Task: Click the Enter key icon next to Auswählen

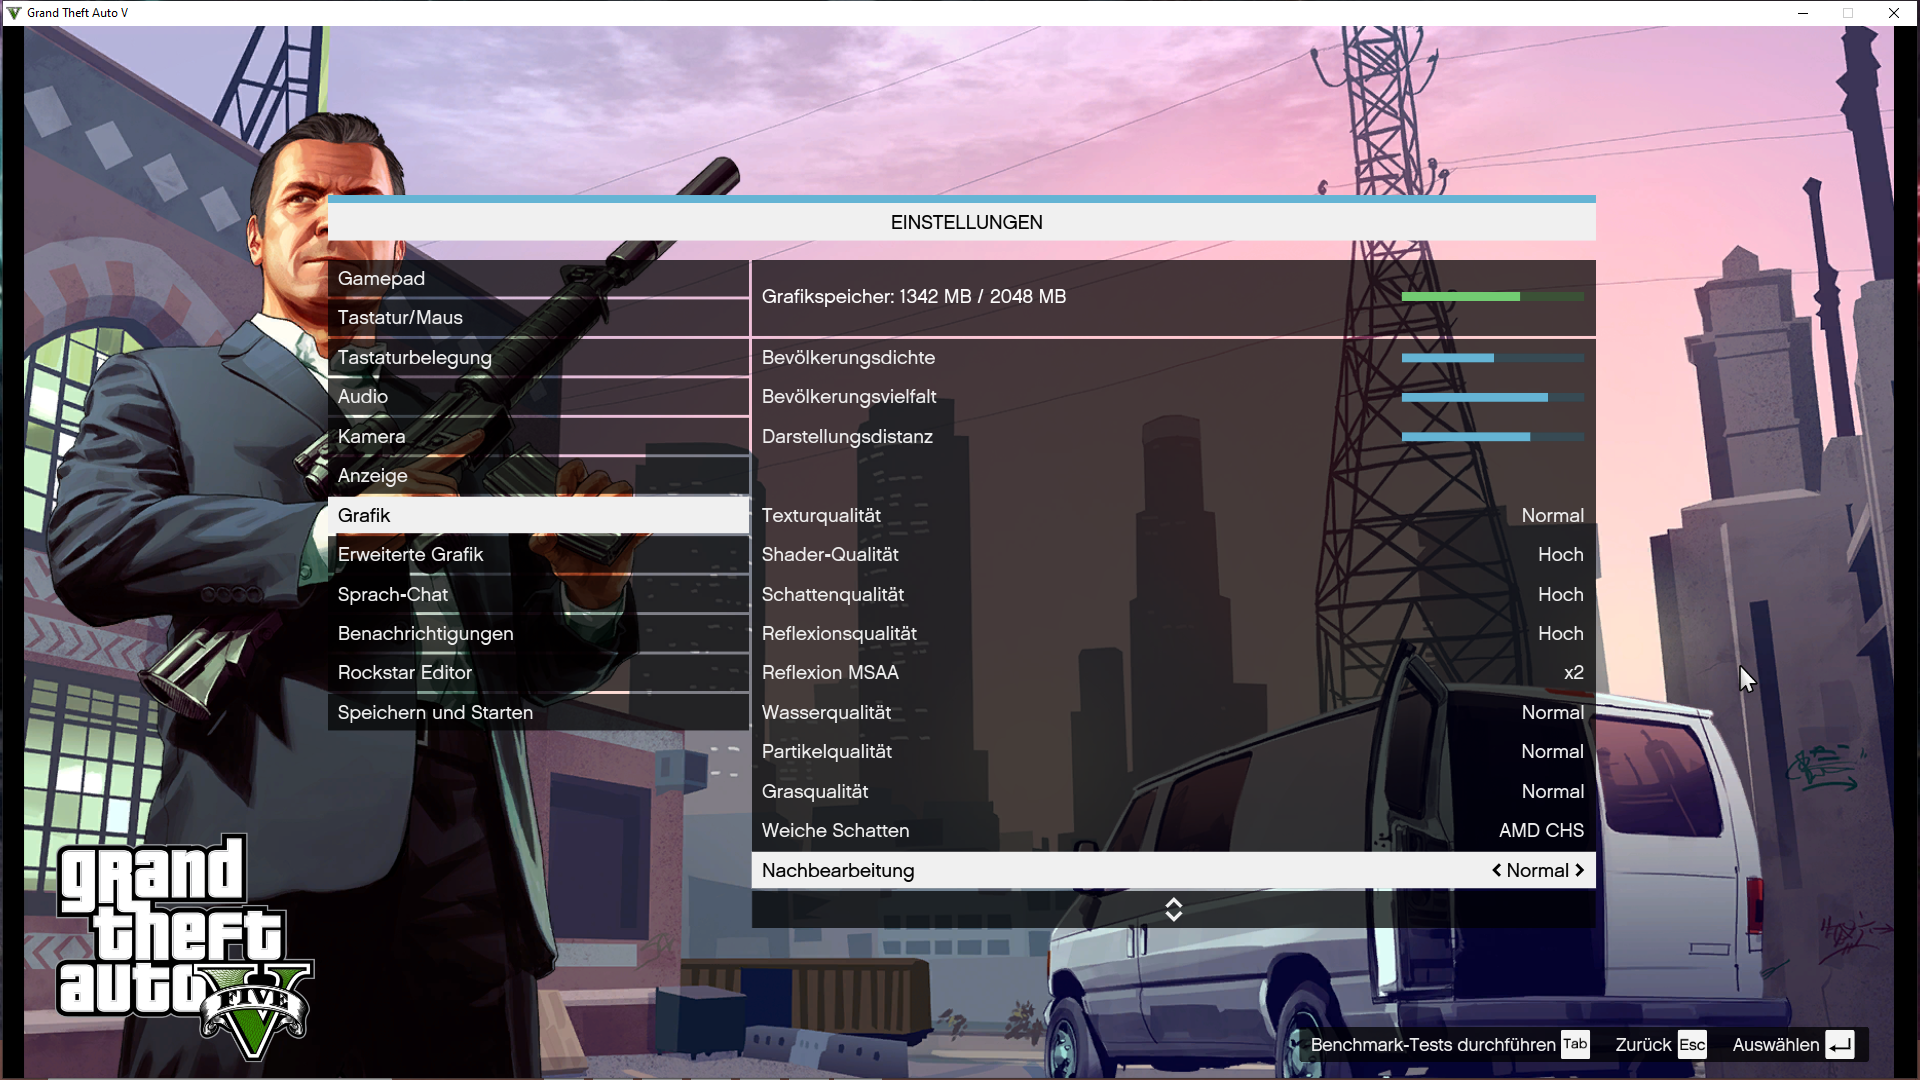Action: click(x=1840, y=1044)
